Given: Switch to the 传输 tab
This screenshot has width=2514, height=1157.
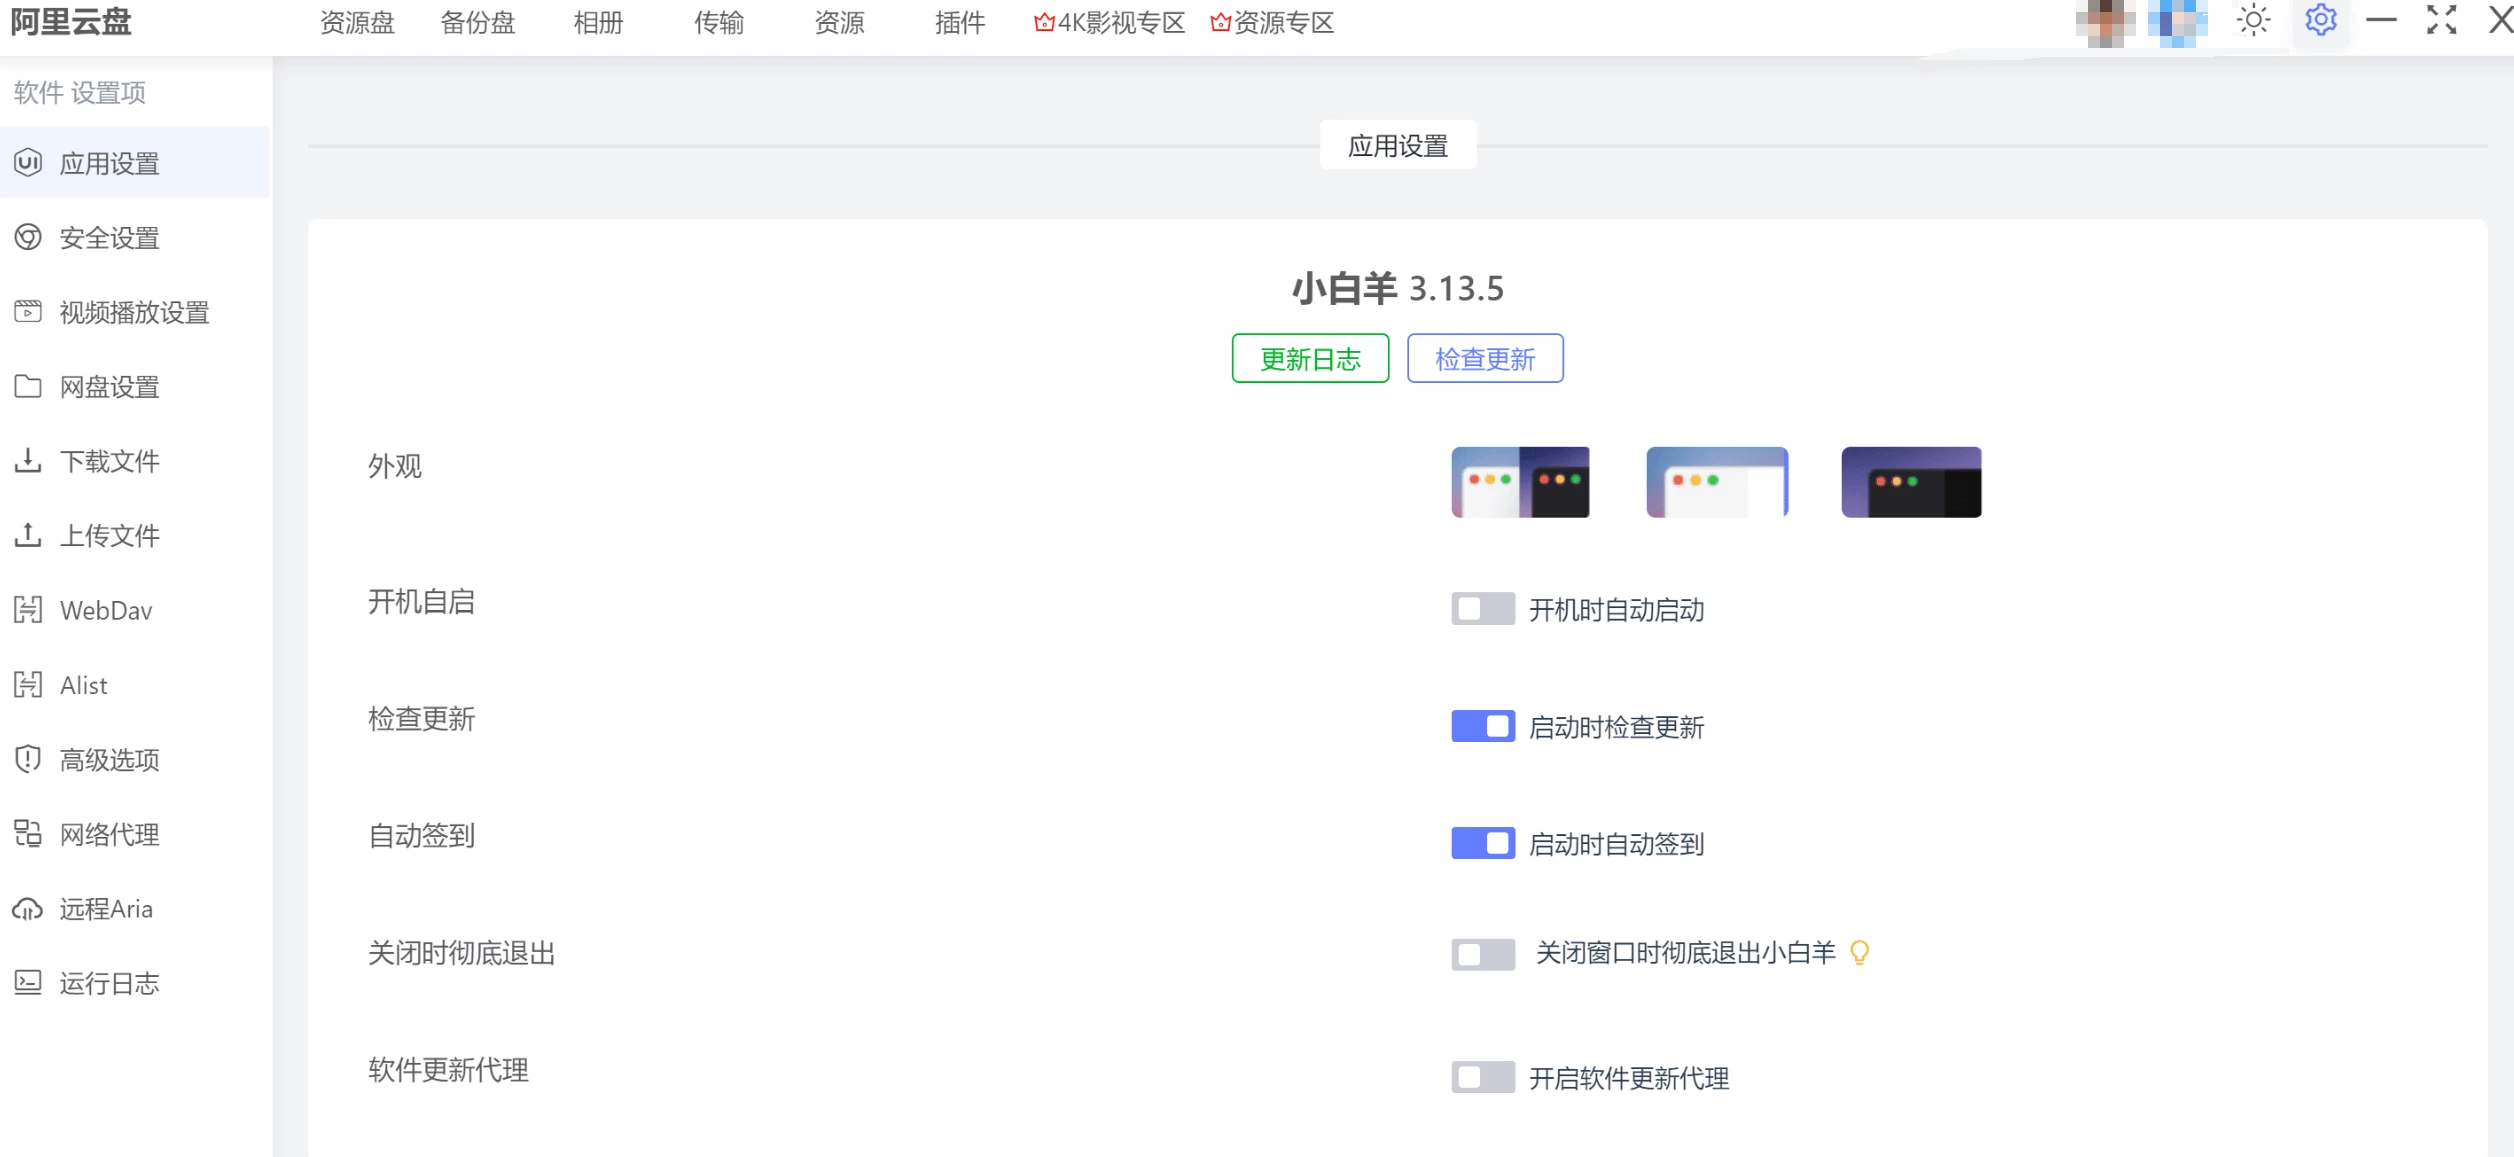Looking at the screenshot, I should pos(719,22).
